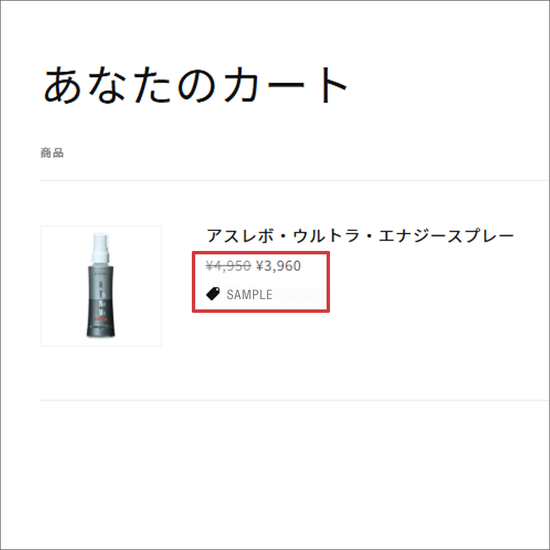Image resolution: width=550 pixels, height=550 pixels.
Task: Open アスレボ・ウルトラ・エナジースプレー product link
Action: 360,236
